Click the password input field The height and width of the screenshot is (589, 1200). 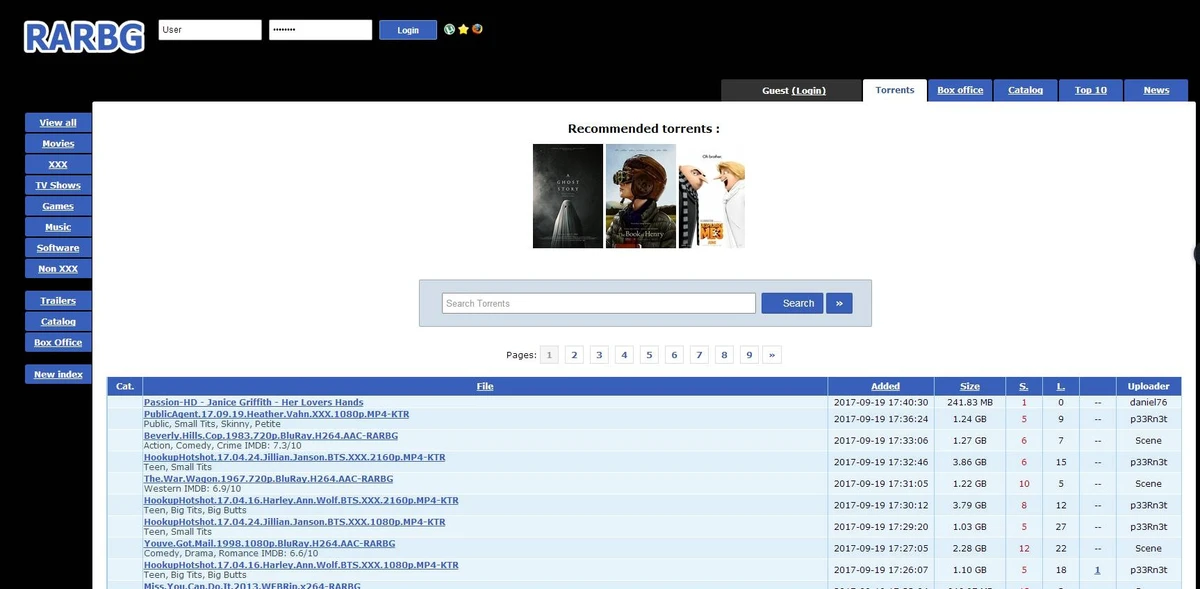coord(320,30)
